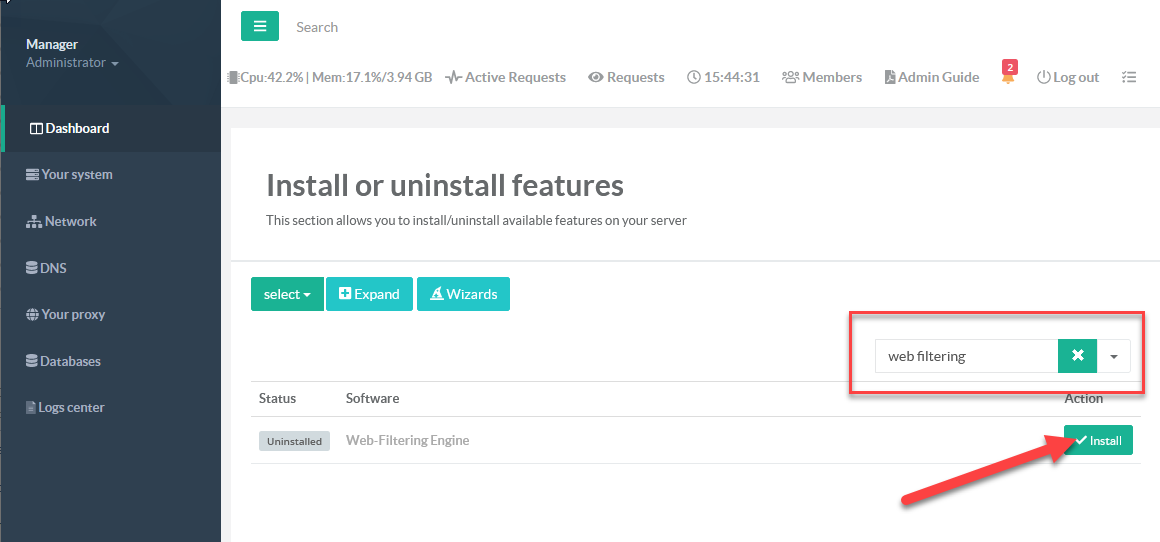Launch the Wizards button
Image resolution: width=1160 pixels, height=542 pixels.
463,294
